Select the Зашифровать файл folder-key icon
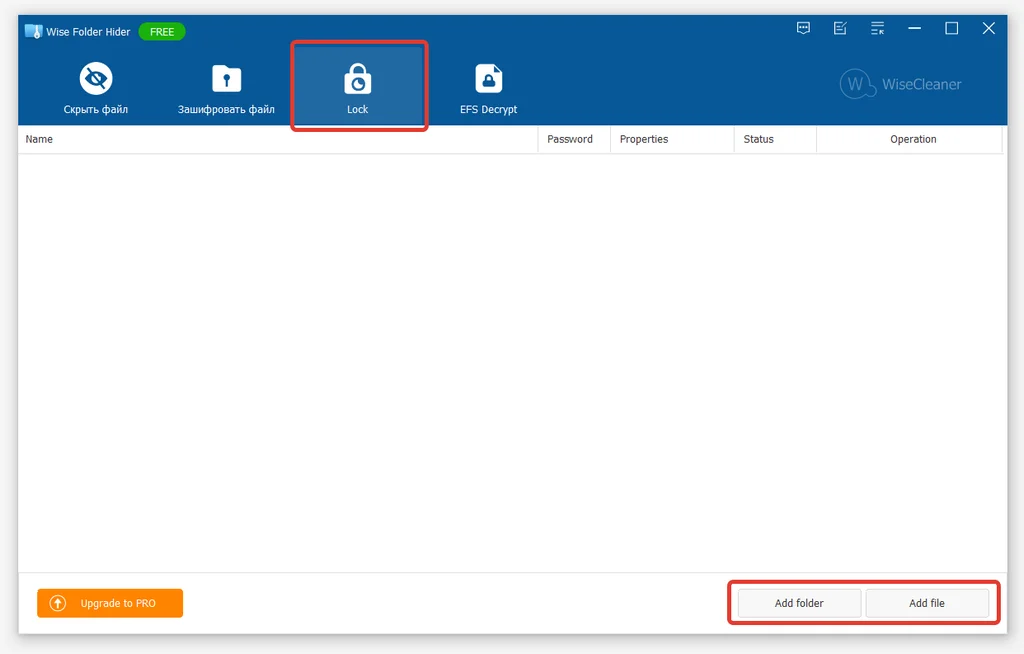 tap(227, 79)
